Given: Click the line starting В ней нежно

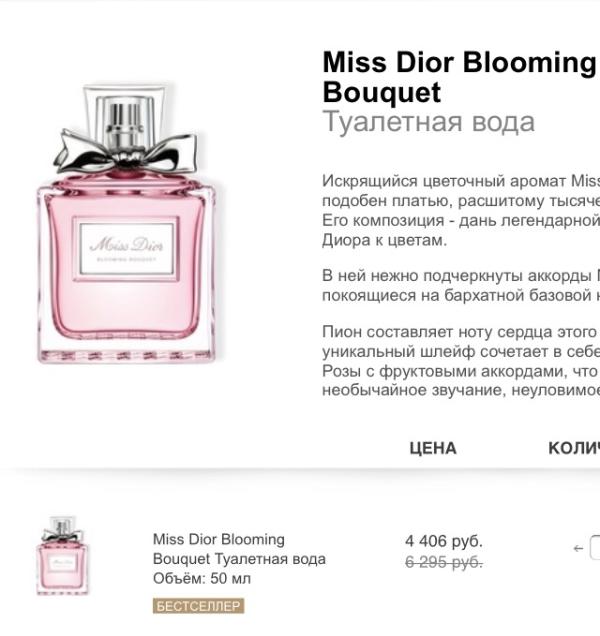Looking at the screenshot, I should (461, 276).
